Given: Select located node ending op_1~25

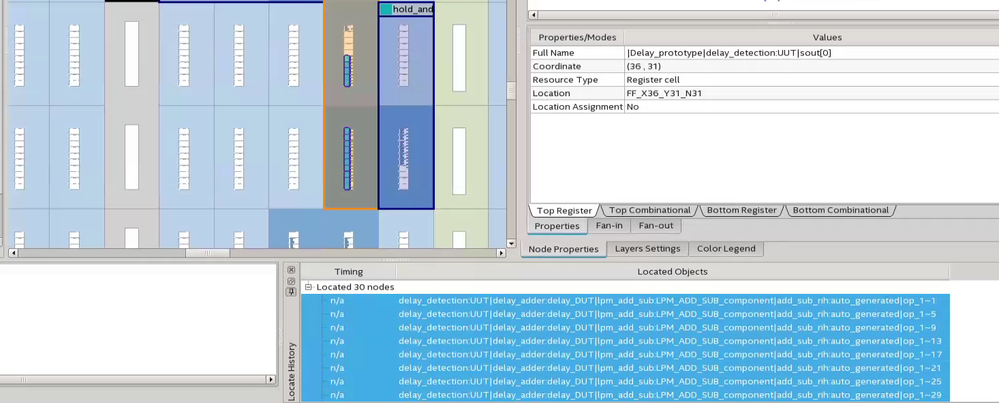Looking at the screenshot, I should click(626, 381).
